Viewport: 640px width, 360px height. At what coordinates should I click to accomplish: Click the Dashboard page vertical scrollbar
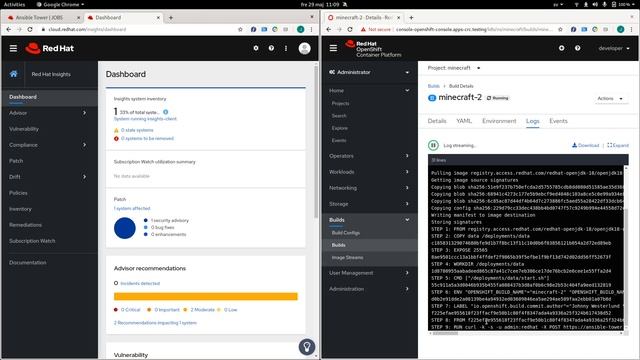point(316,141)
